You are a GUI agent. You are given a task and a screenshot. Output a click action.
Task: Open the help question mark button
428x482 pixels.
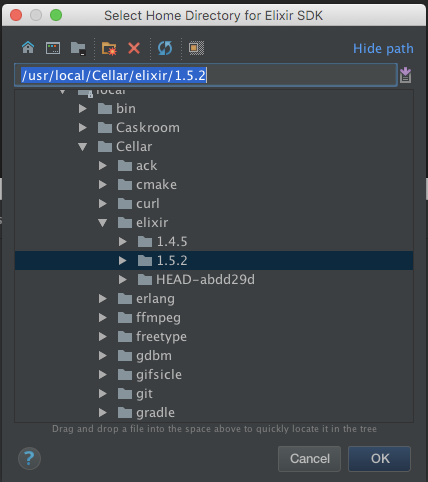coord(29,458)
